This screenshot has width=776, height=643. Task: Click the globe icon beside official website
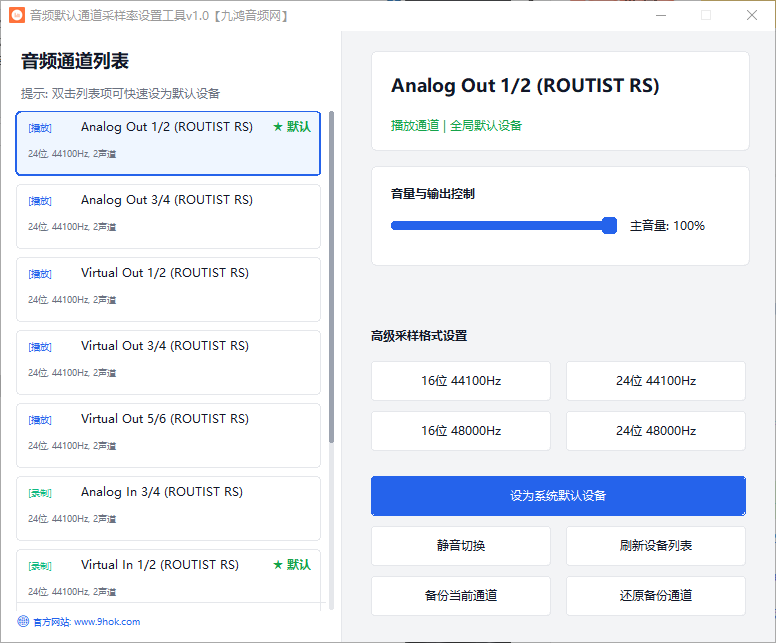(x=23, y=621)
